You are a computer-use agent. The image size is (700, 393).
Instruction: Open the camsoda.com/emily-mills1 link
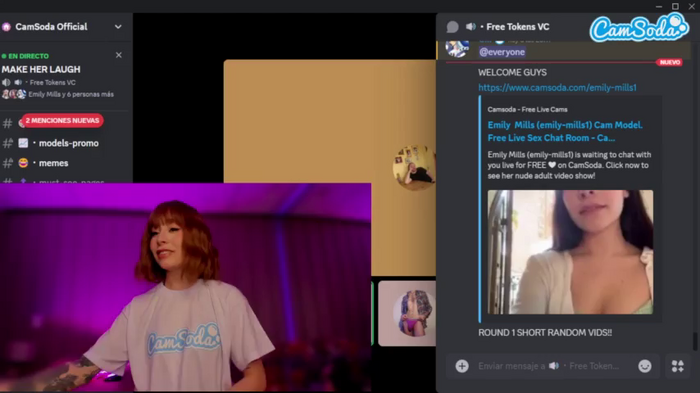(x=558, y=88)
